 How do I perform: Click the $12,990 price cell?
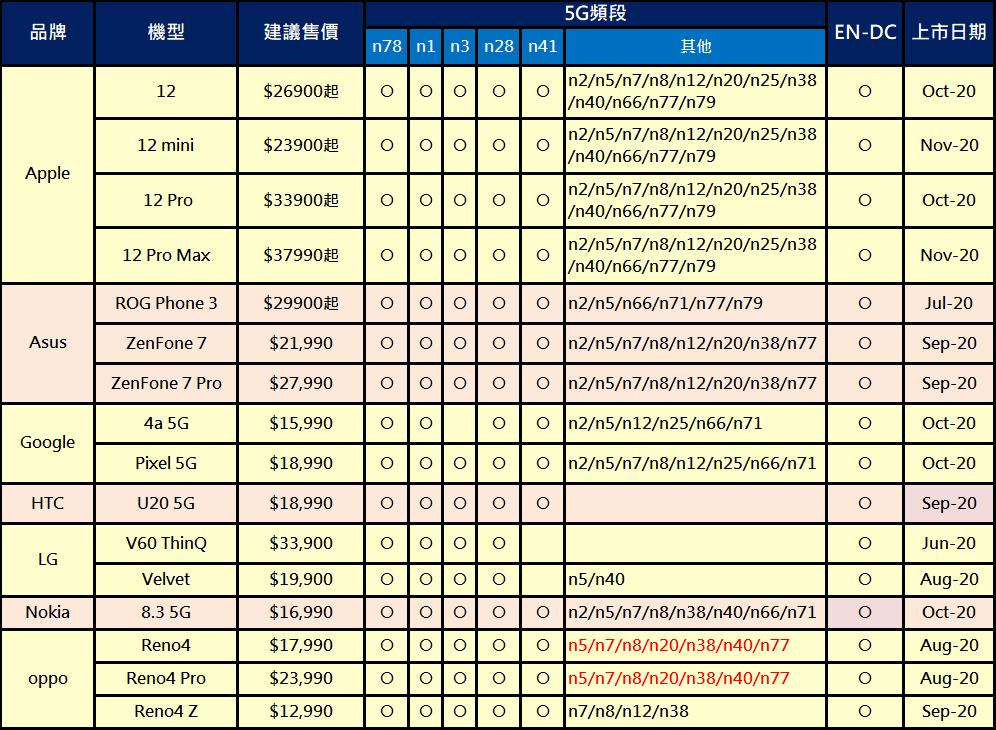coord(301,712)
